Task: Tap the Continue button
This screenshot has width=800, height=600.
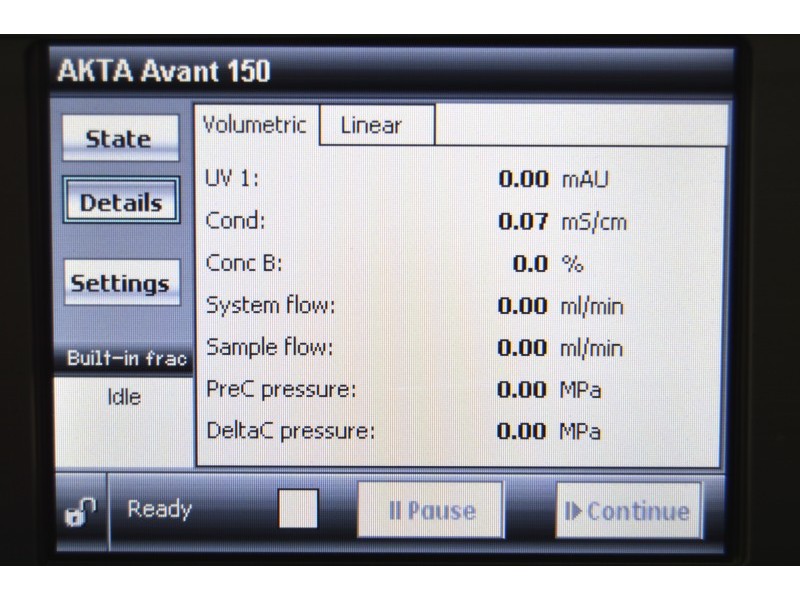Action: 629,511
